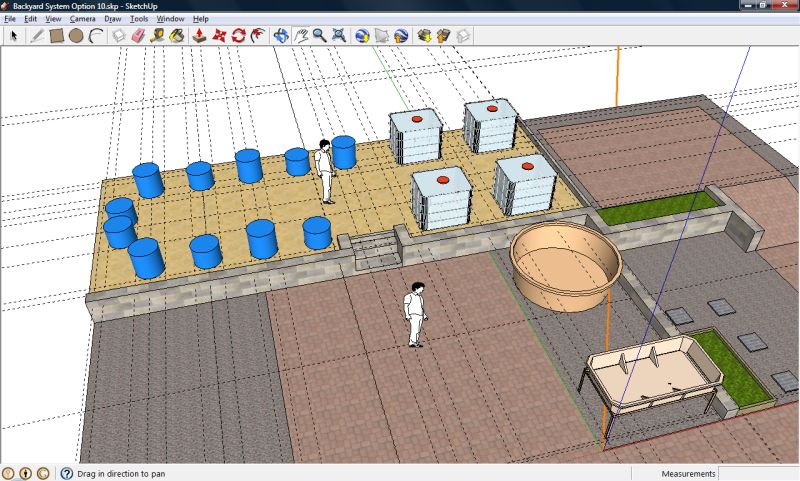Viewport: 800px width, 481px height.
Task: Select the arrow Select tool
Action: 14,35
